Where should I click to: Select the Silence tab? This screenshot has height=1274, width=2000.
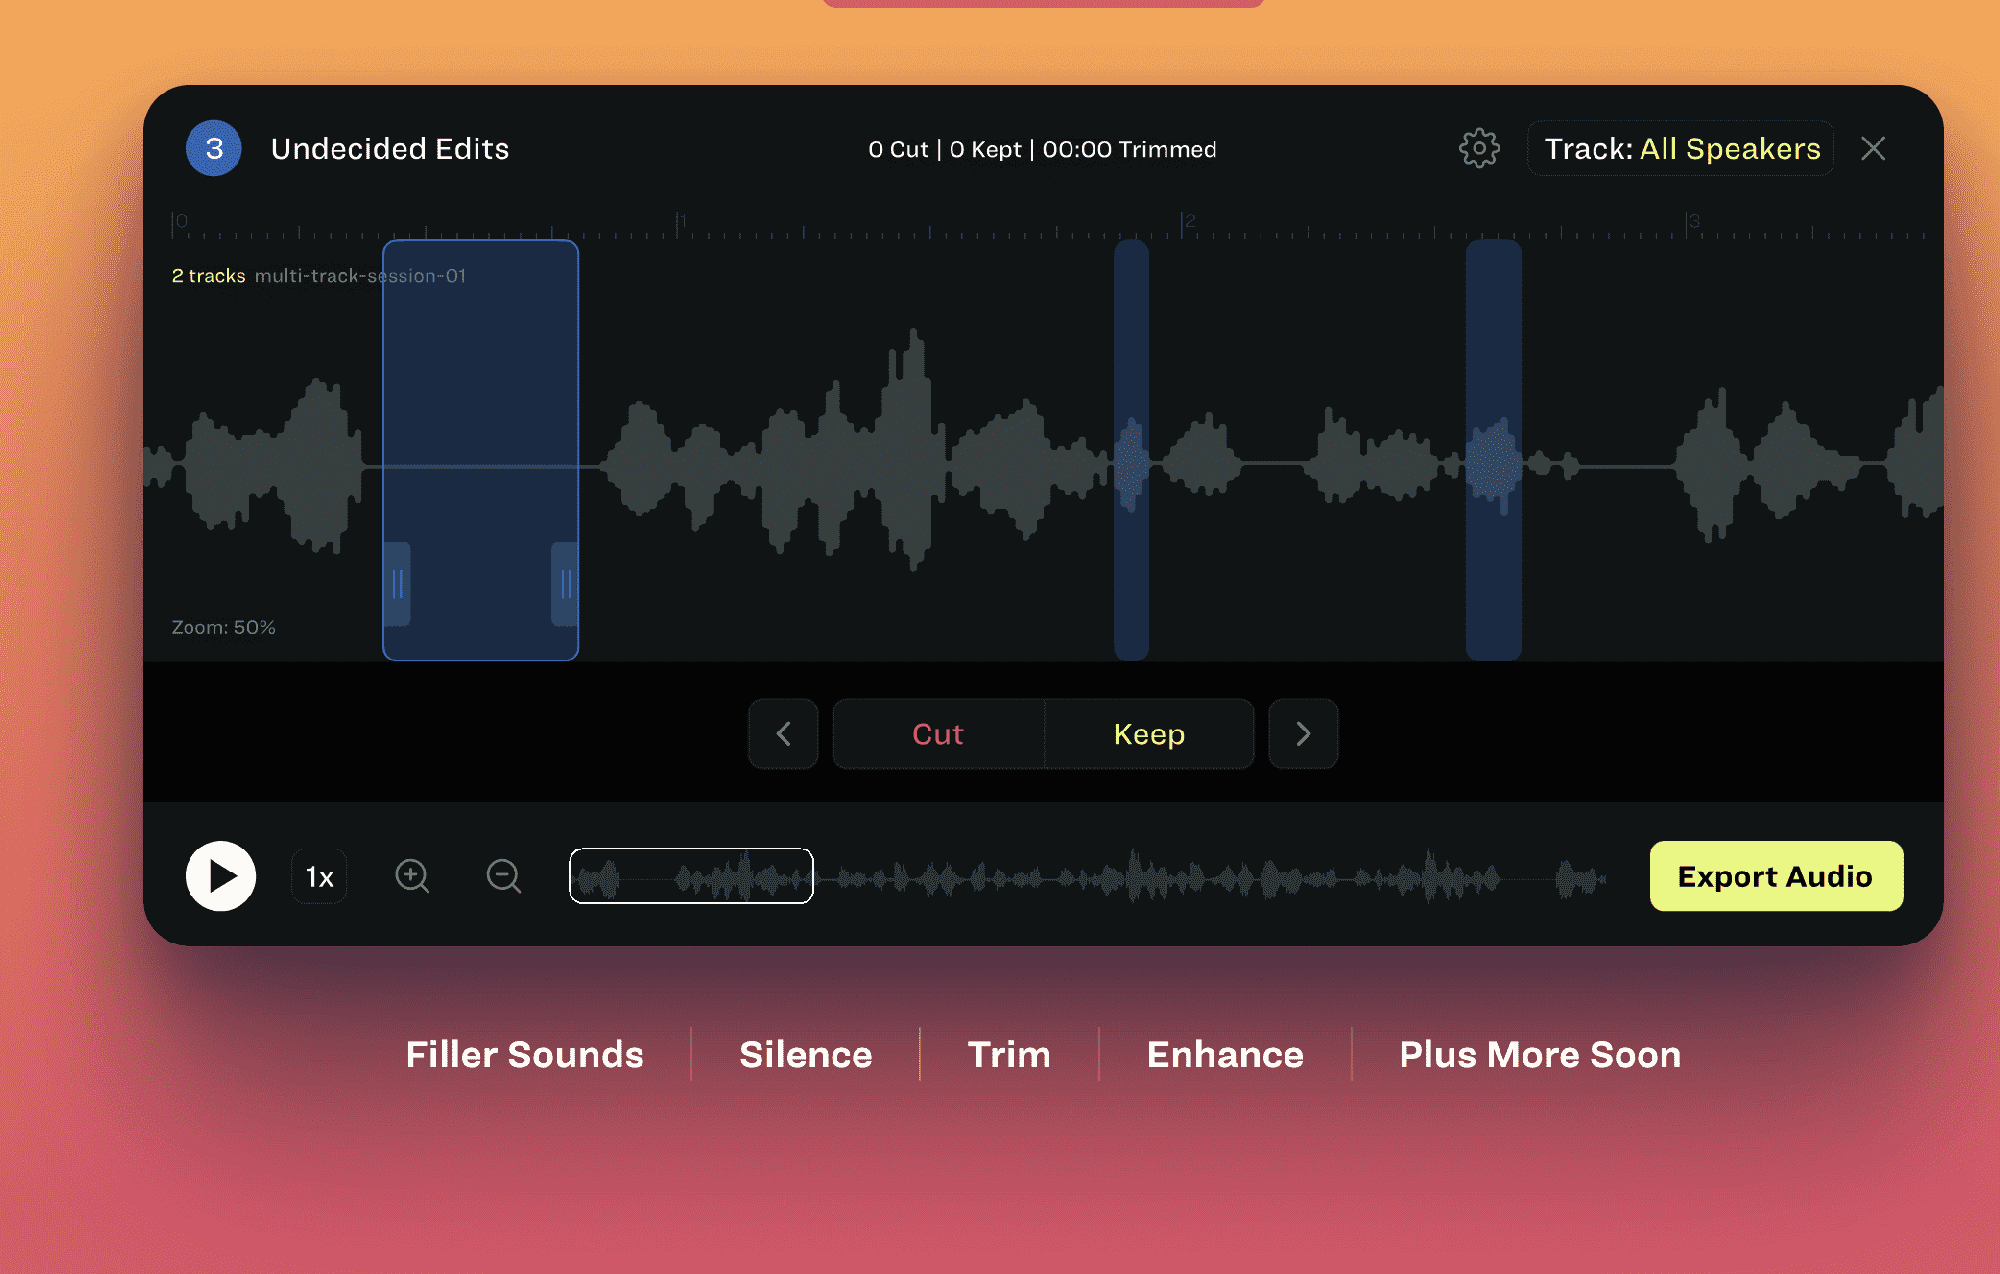coord(805,1055)
